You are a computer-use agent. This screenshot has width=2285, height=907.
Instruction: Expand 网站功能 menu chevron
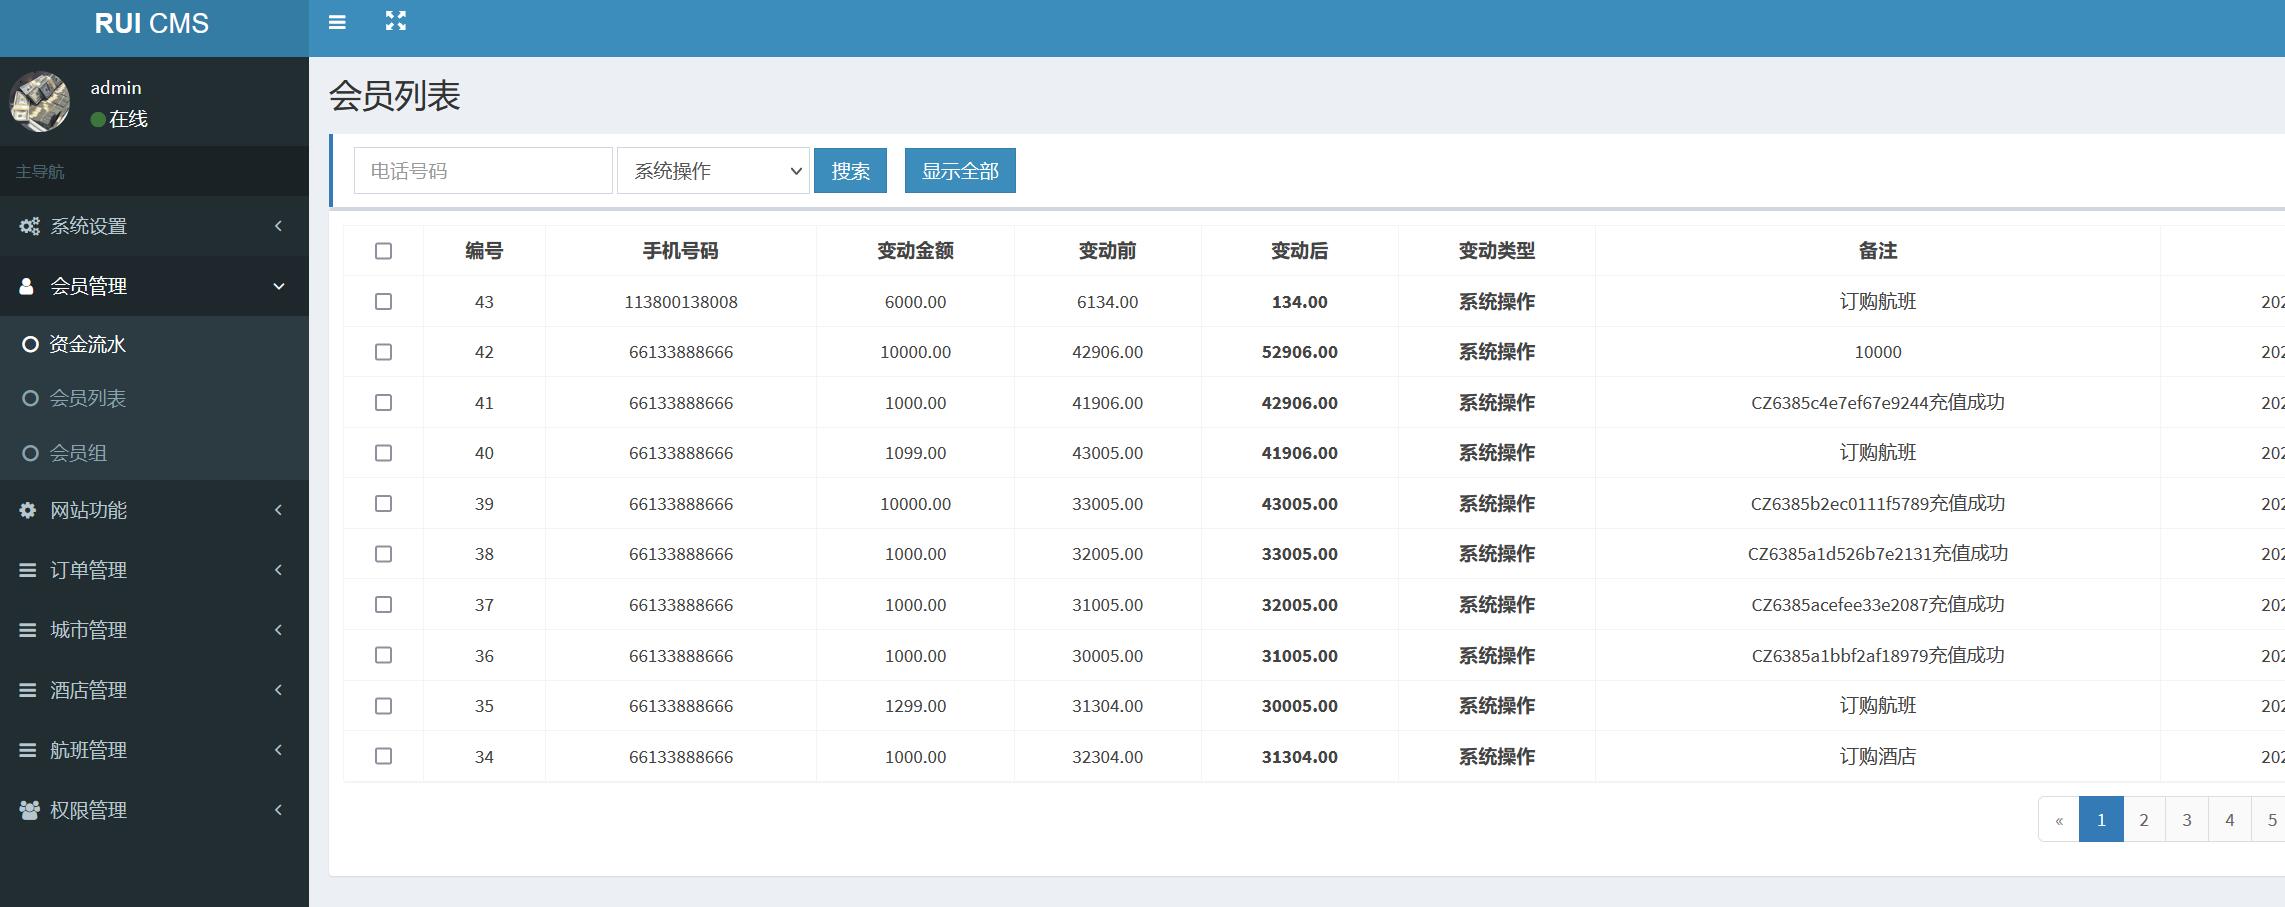[x=278, y=510]
